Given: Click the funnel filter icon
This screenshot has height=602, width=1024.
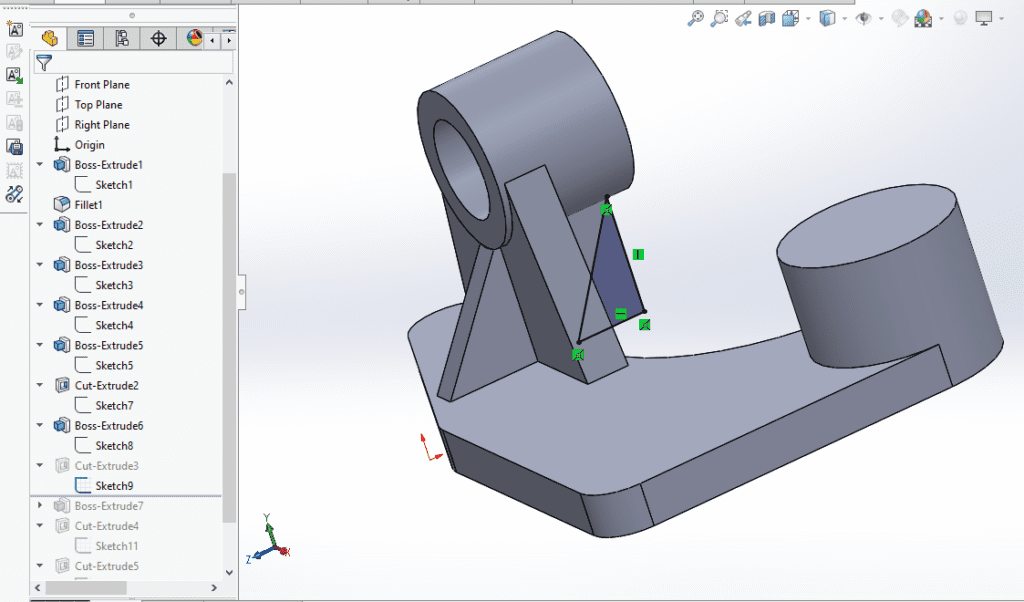Looking at the screenshot, I should 44,63.
